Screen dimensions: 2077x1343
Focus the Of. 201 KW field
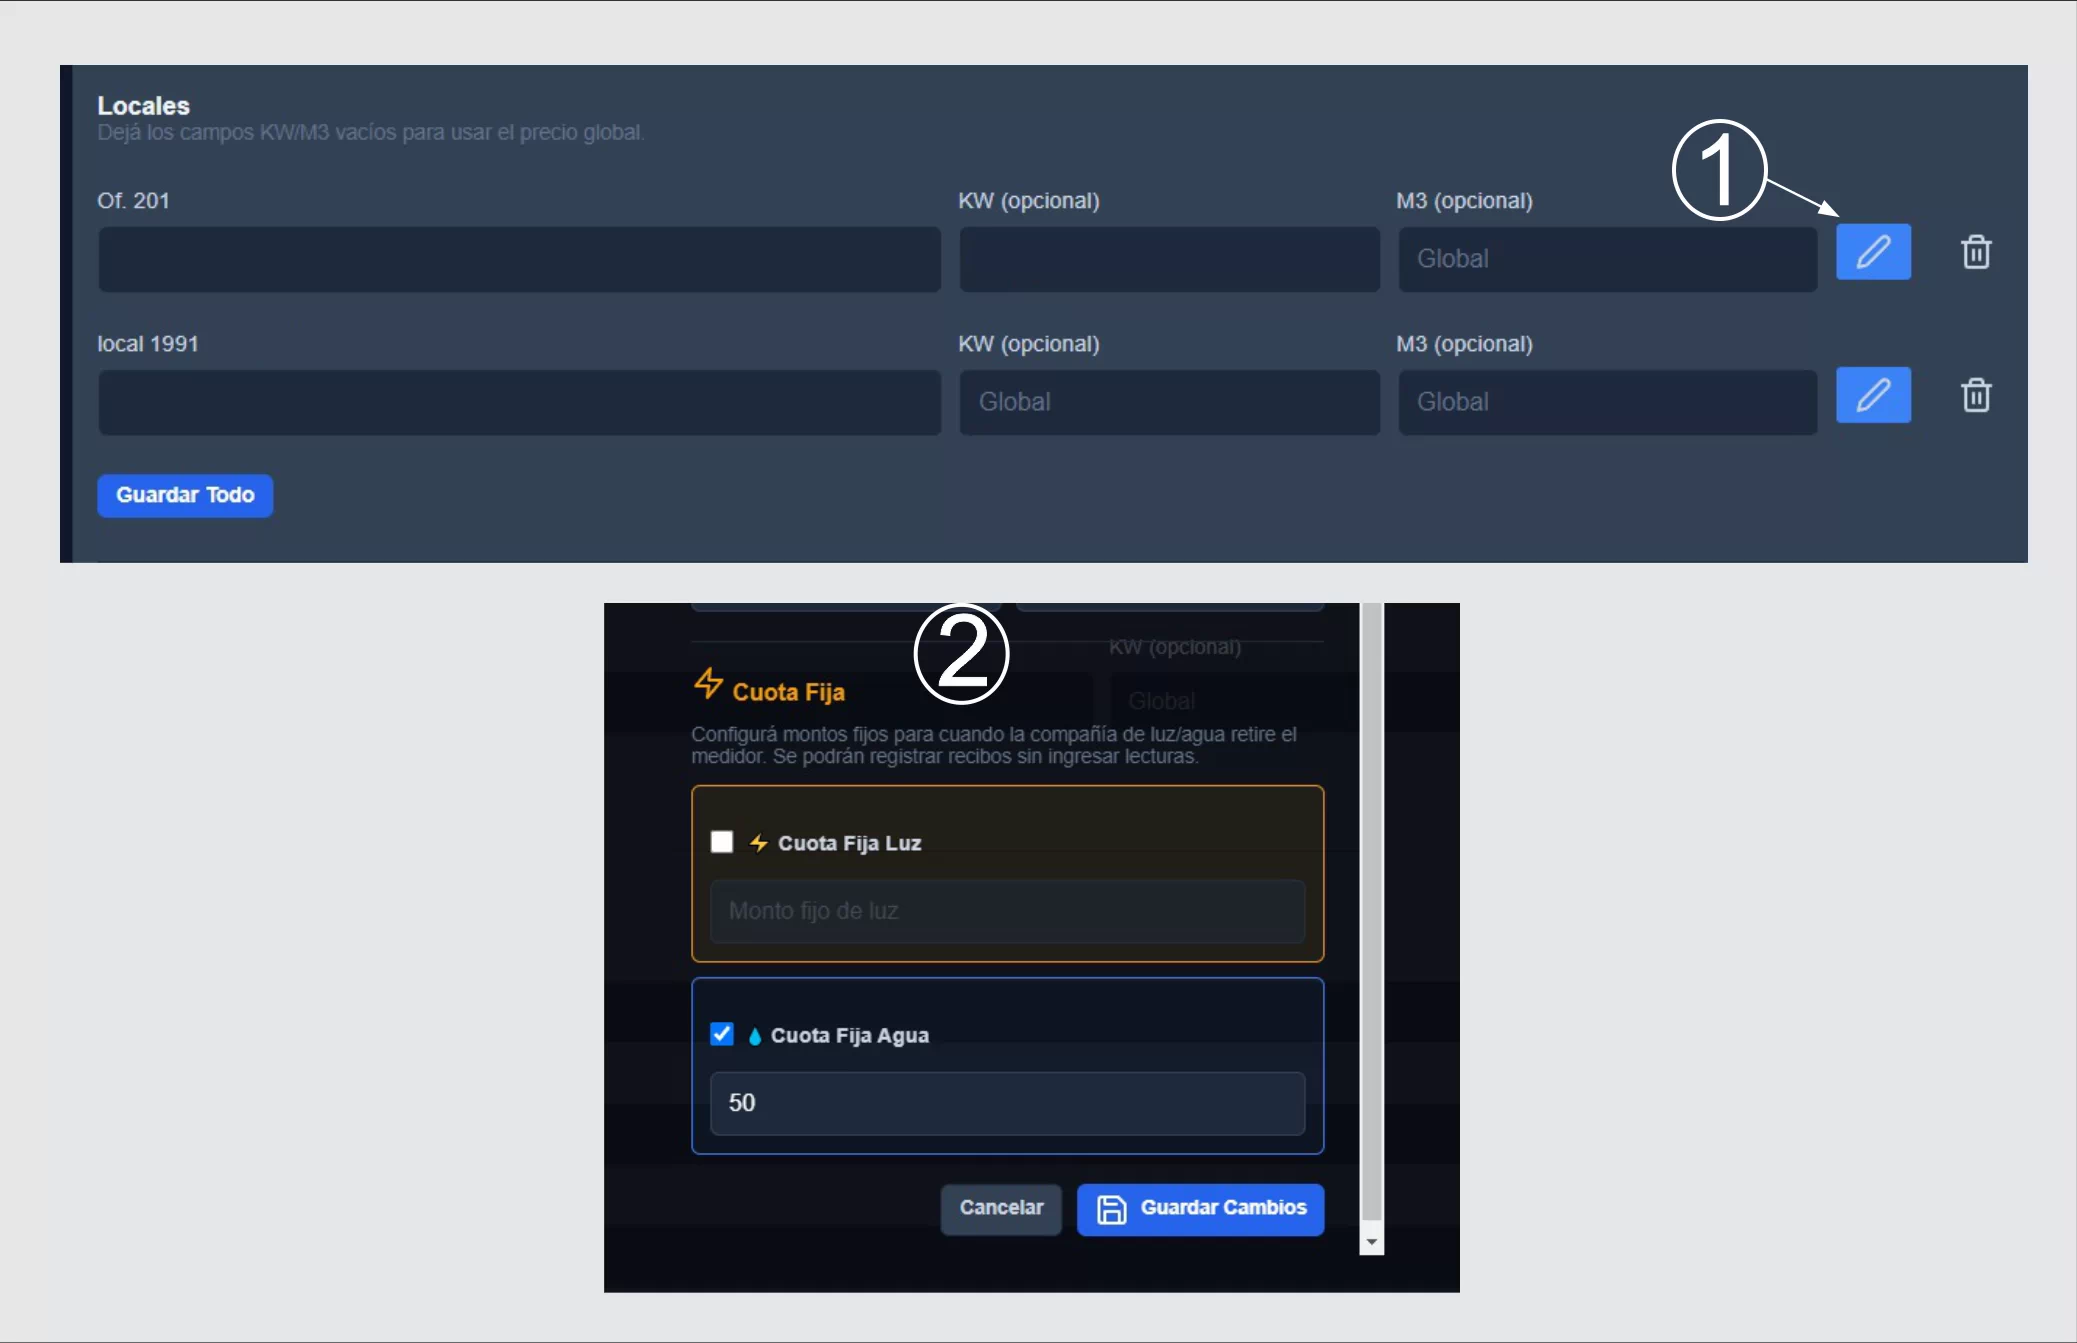pos(1169,259)
